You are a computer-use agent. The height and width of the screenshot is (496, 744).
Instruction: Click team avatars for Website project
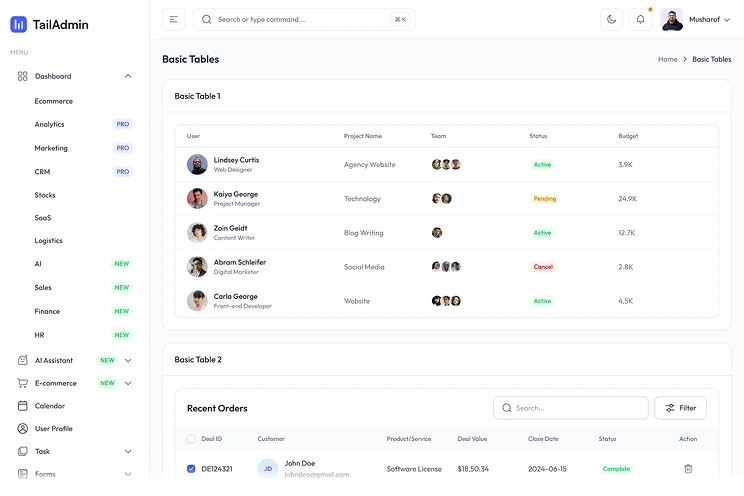446,301
